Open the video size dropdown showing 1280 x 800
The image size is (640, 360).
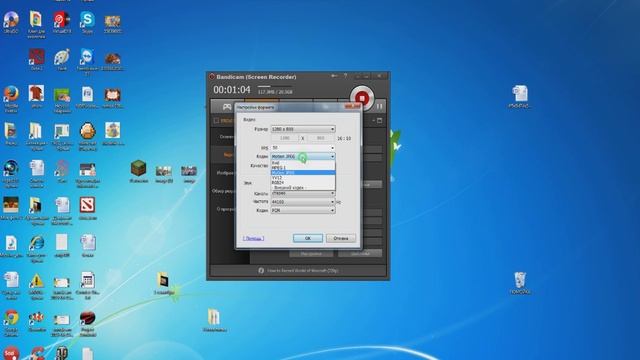(303, 129)
